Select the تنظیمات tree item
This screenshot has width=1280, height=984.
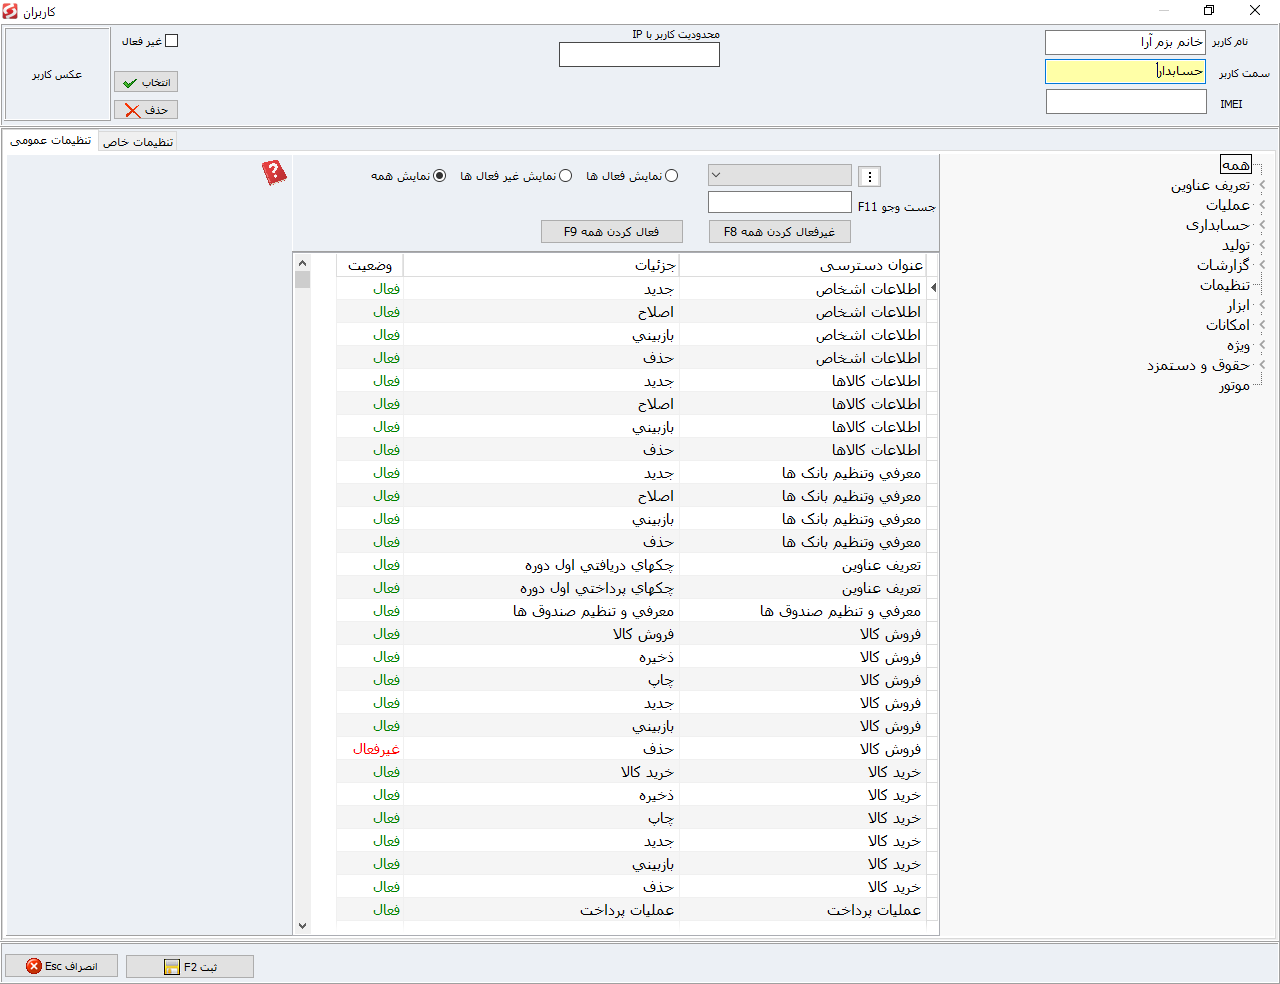coord(1225,285)
